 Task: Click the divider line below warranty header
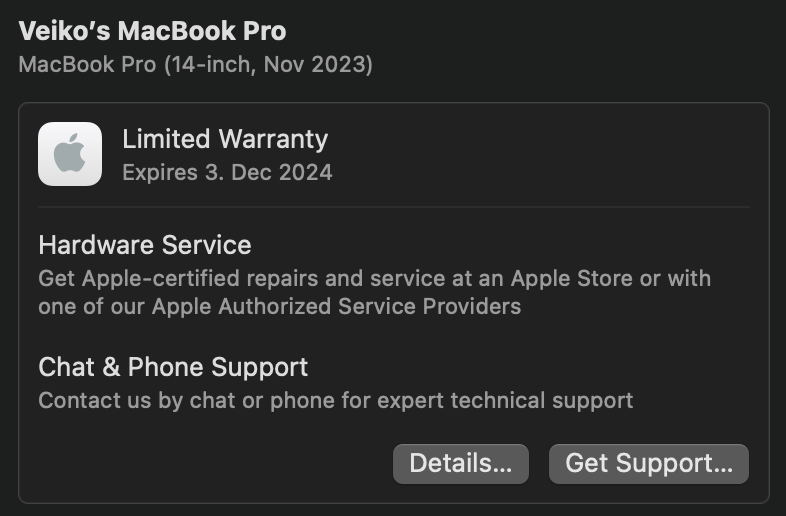pyautogui.click(x=394, y=207)
